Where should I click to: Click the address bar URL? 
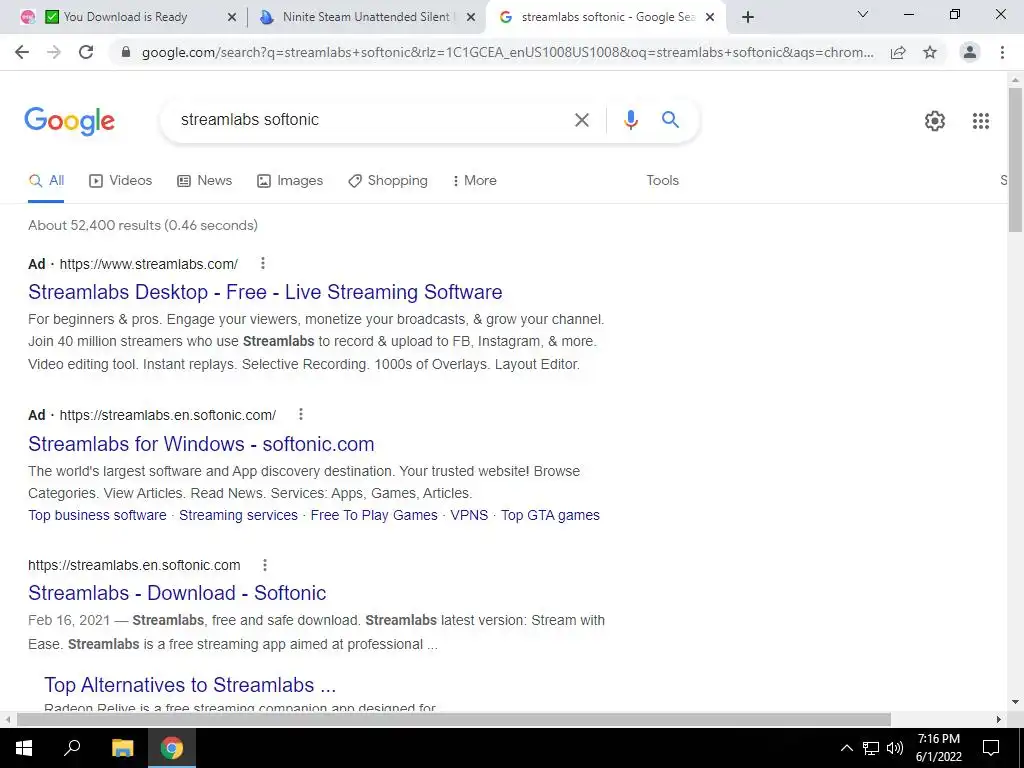507,52
